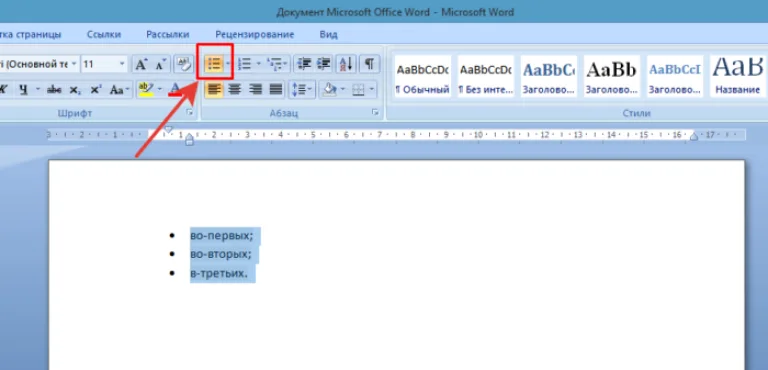Click the right indent ruler marker
Viewport: 768px width, 370px height.
click(694, 137)
